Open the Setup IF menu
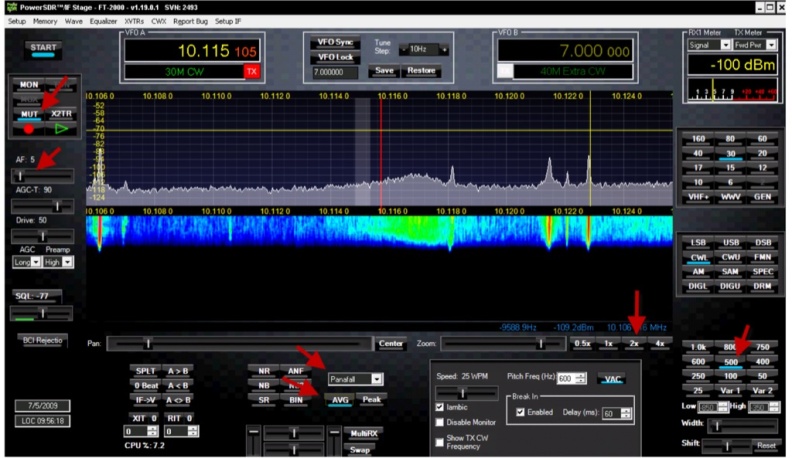 point(228,21)
